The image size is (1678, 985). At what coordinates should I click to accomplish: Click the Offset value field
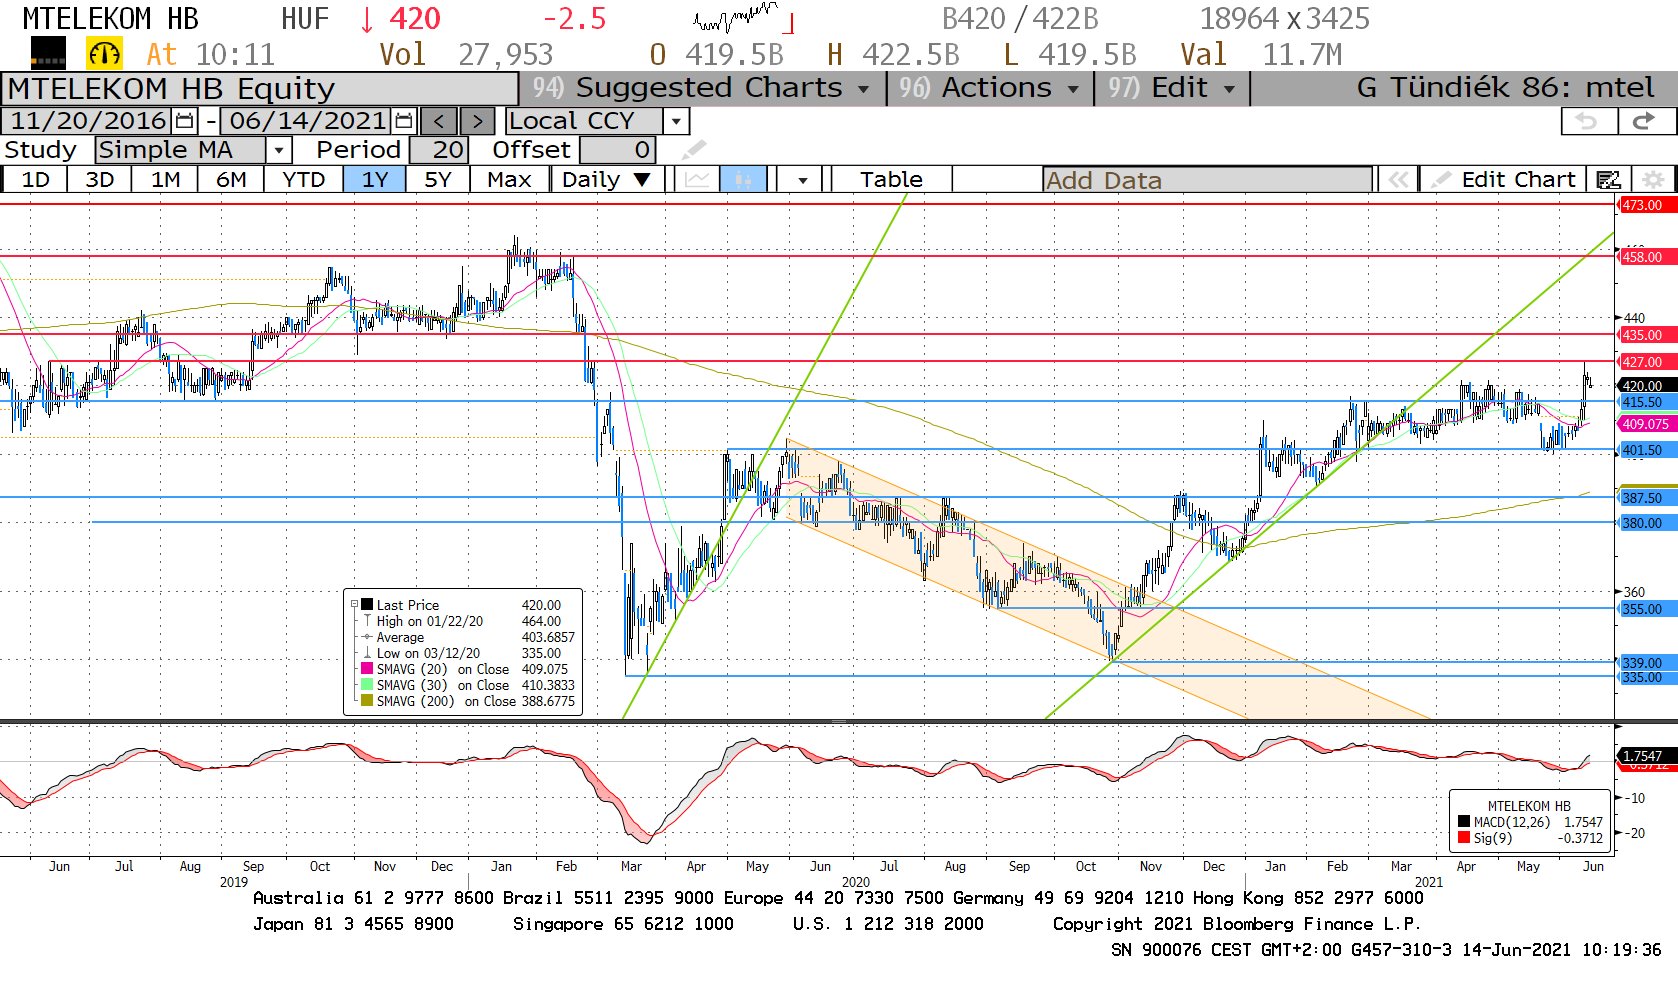click(x=617, y=150)
